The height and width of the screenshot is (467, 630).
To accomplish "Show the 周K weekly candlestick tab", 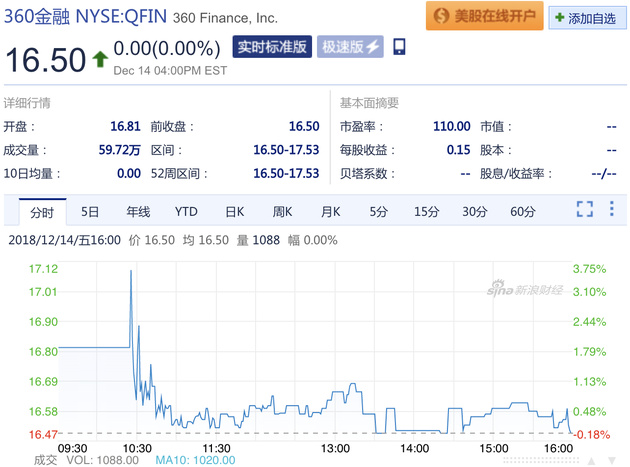I will click(282, 212).
